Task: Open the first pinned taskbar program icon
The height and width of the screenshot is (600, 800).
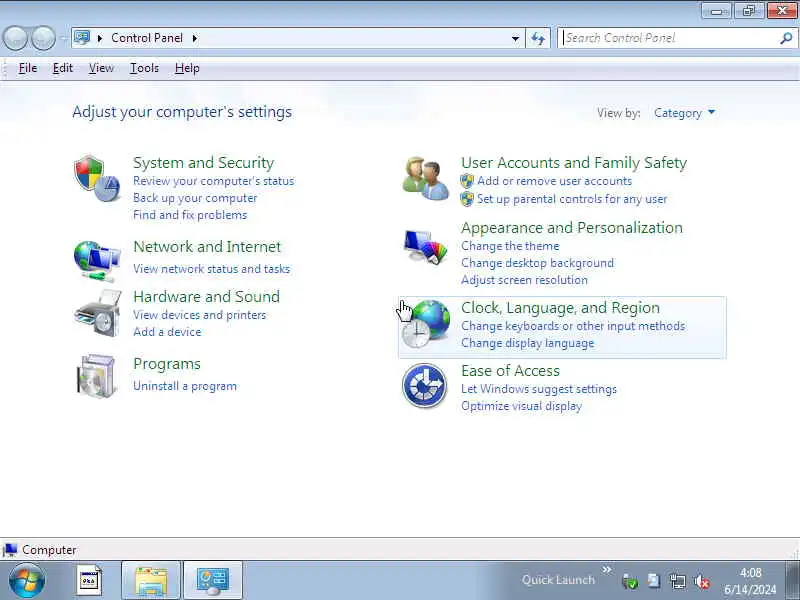Action: coord(89,581)
